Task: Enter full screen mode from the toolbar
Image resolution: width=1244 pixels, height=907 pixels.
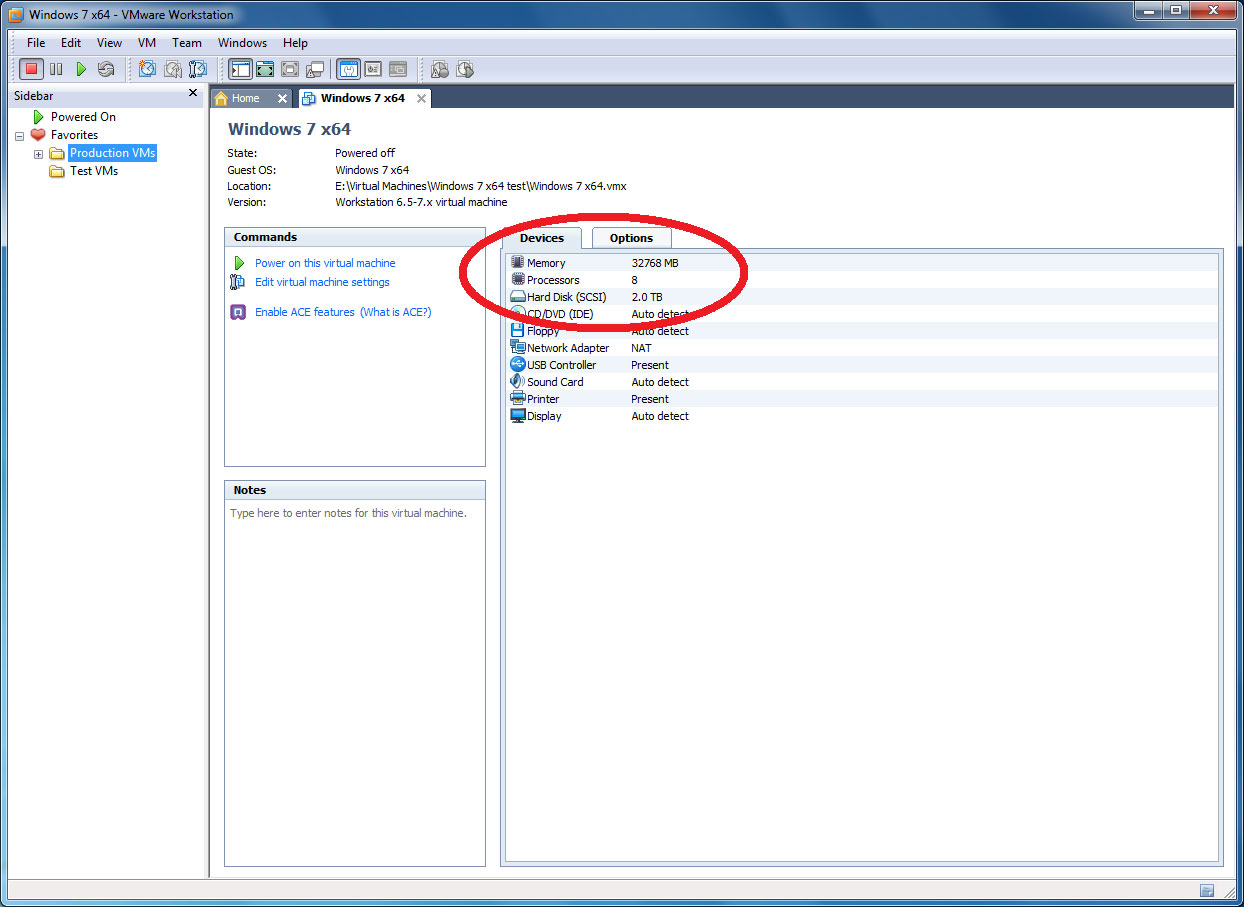Action: (x=264, y=68)
